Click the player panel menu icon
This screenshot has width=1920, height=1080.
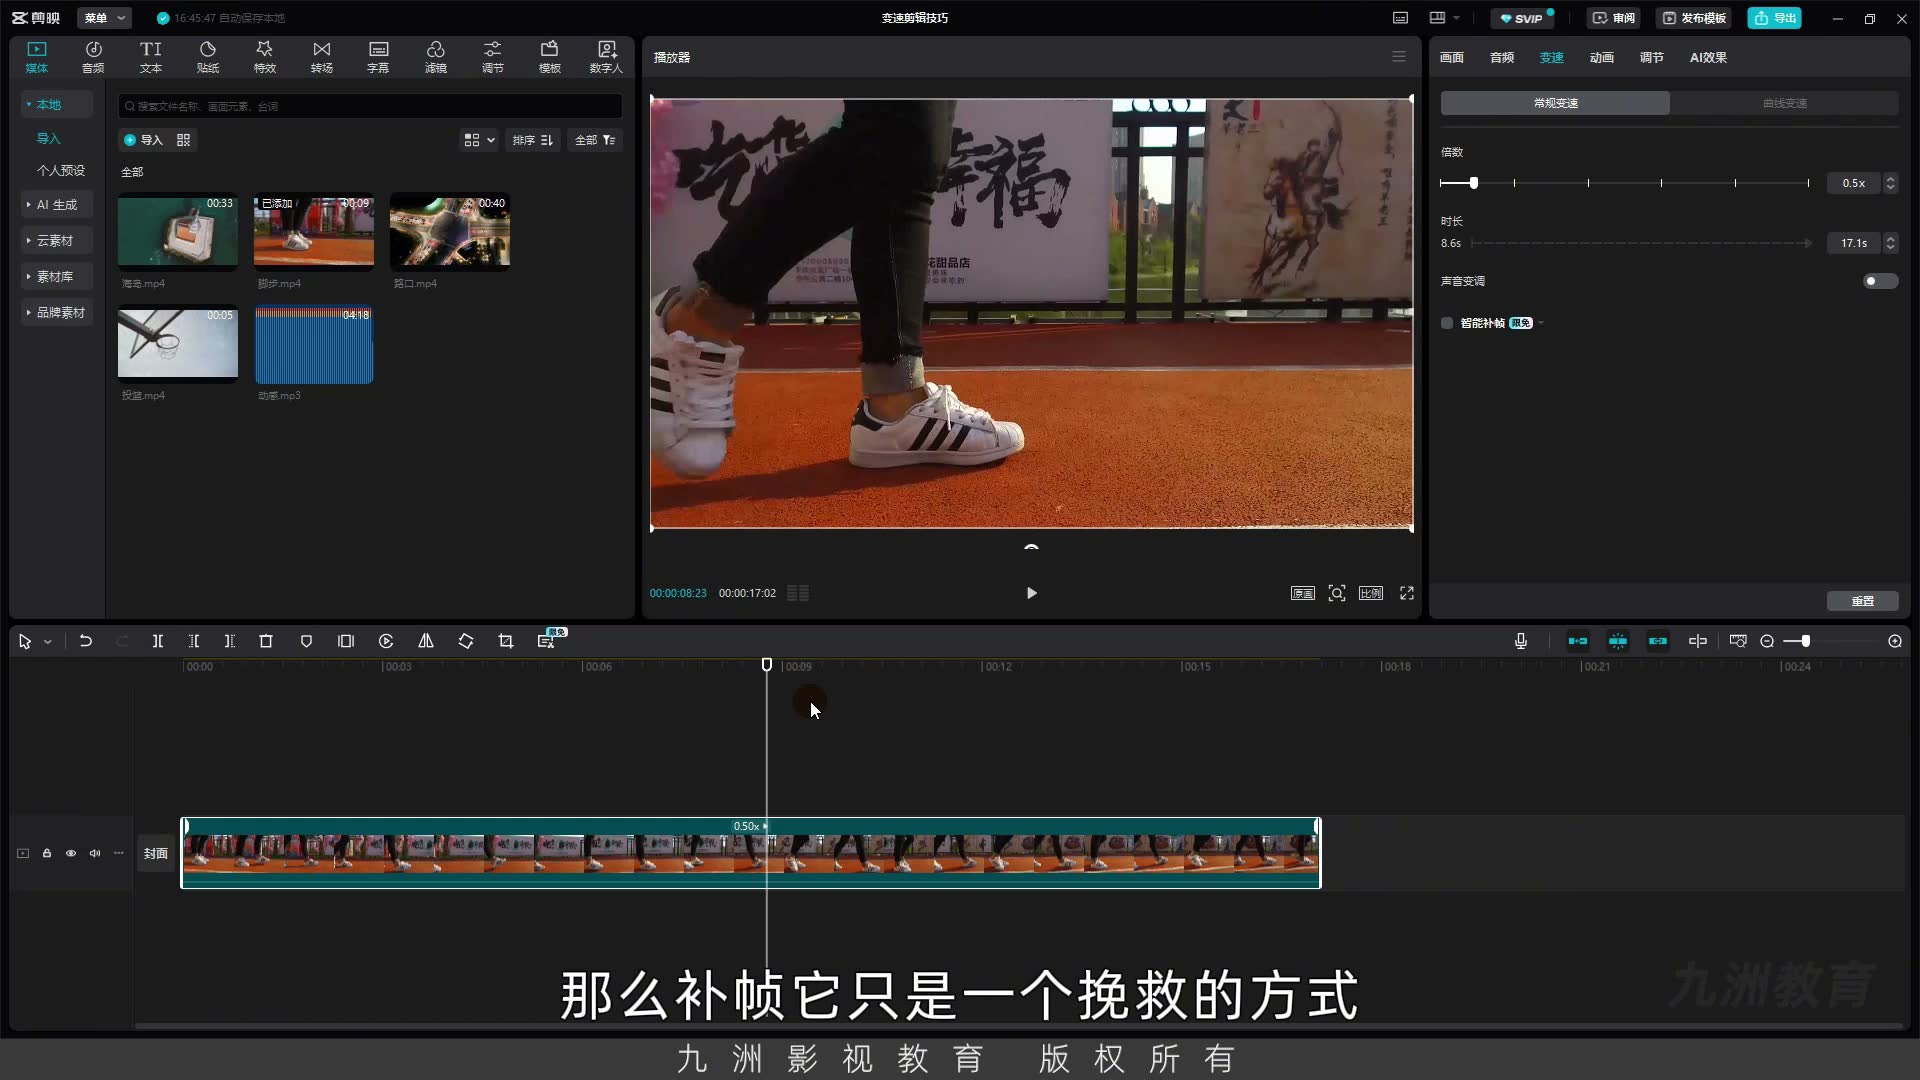(1399, 57)
